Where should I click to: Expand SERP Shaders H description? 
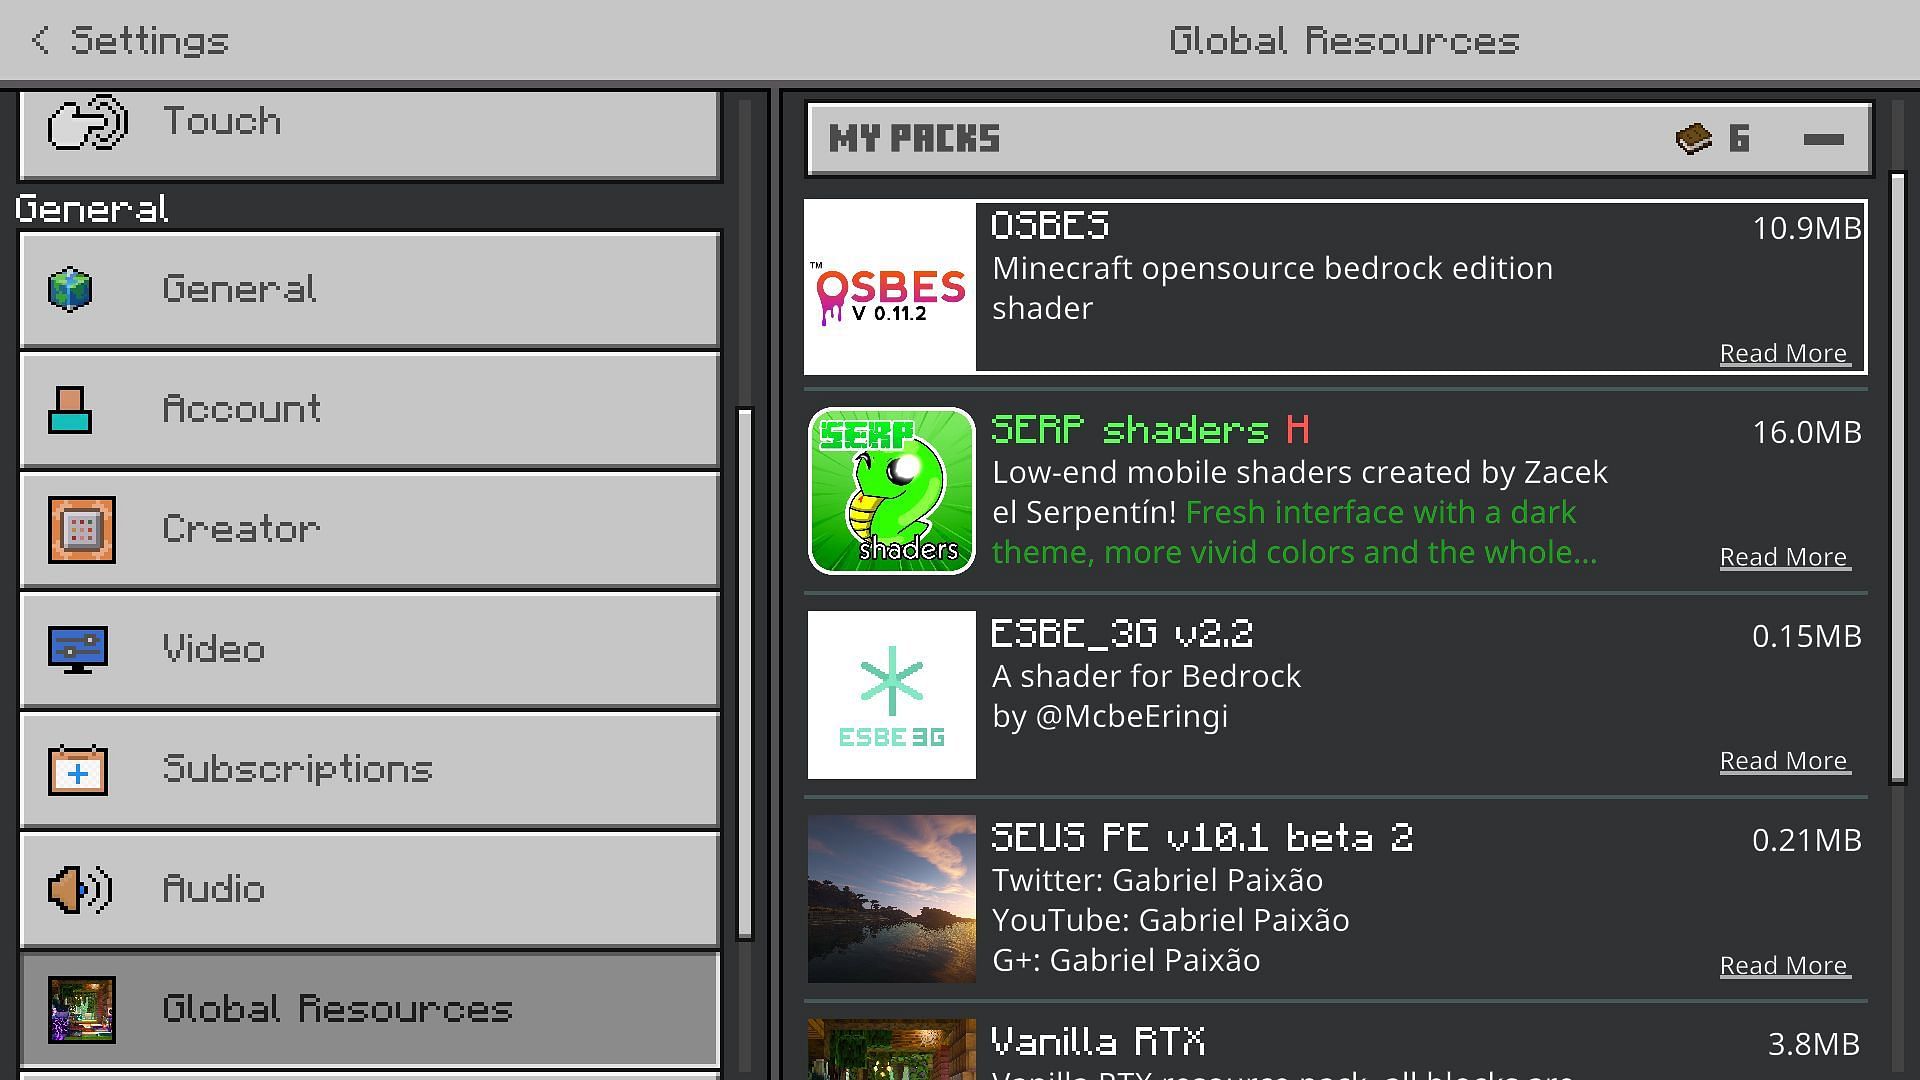[x=1784, y=555]
